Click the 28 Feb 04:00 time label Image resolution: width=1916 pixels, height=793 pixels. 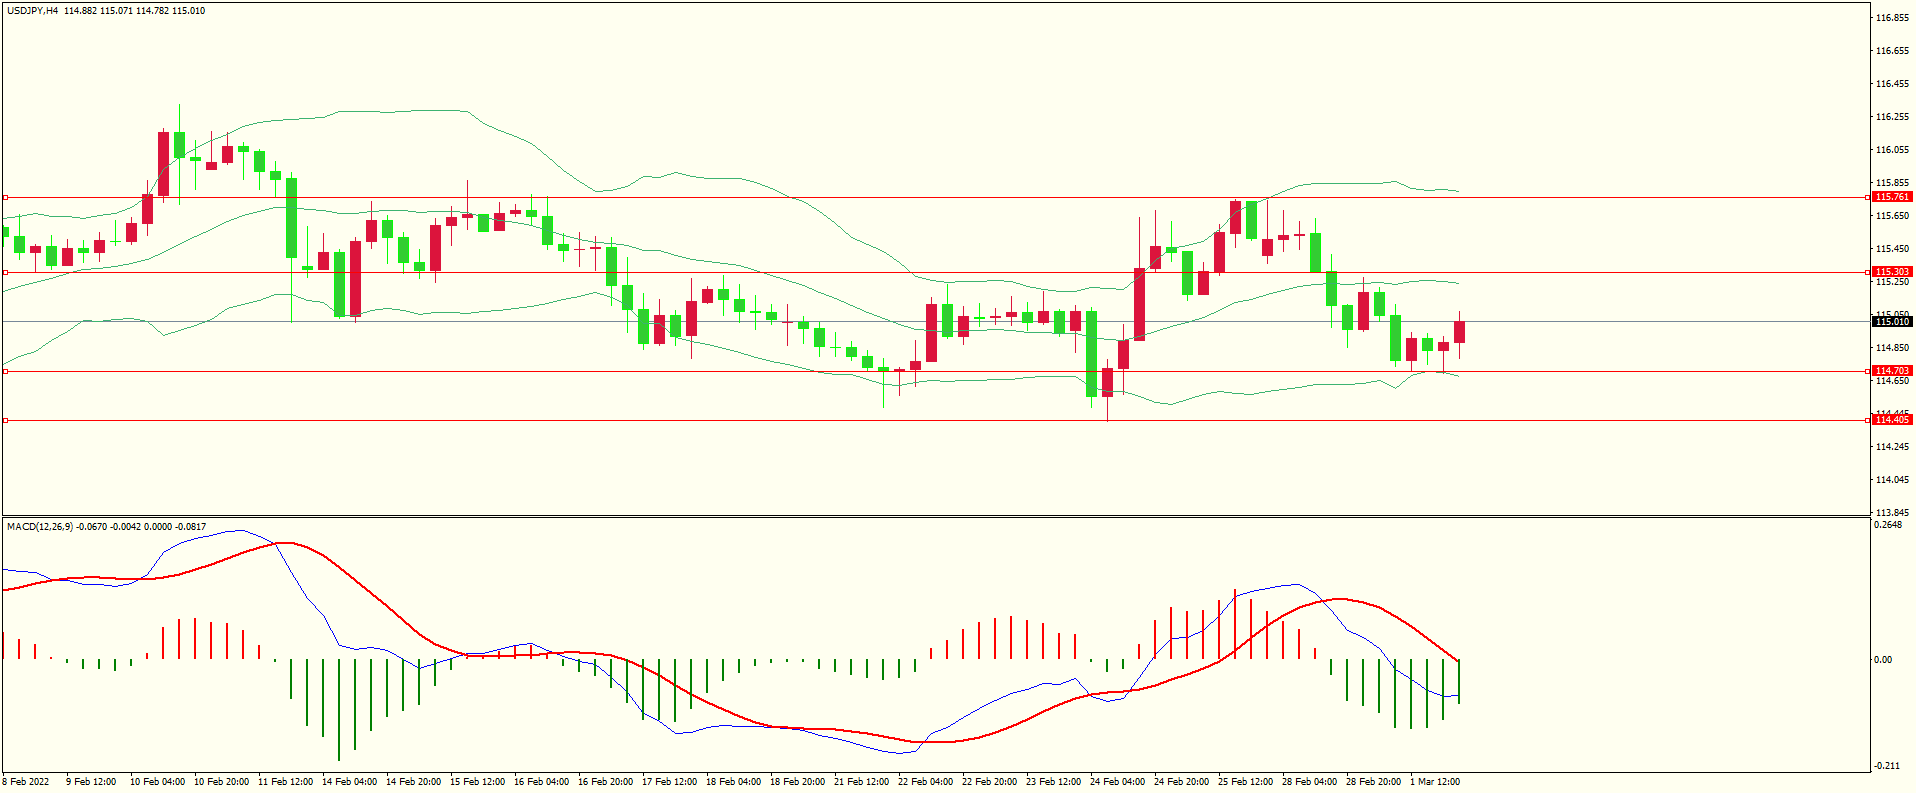[1309, 782]
